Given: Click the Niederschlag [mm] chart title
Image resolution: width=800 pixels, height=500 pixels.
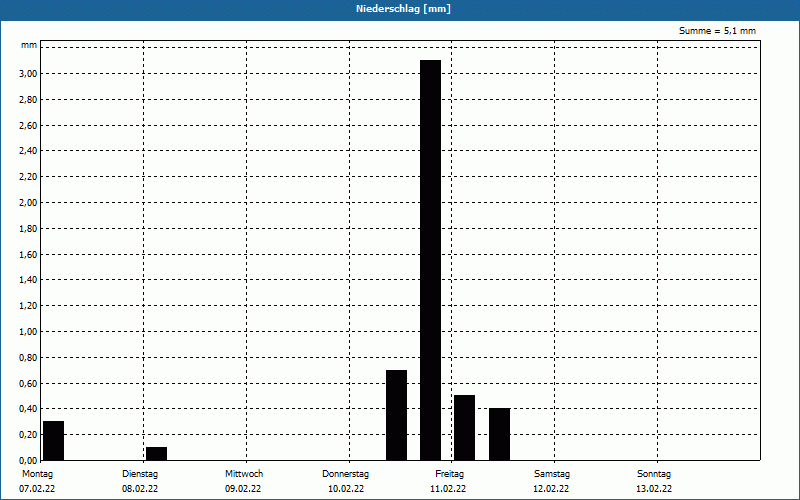Looking at the screenshot, I should coord(404,9).
